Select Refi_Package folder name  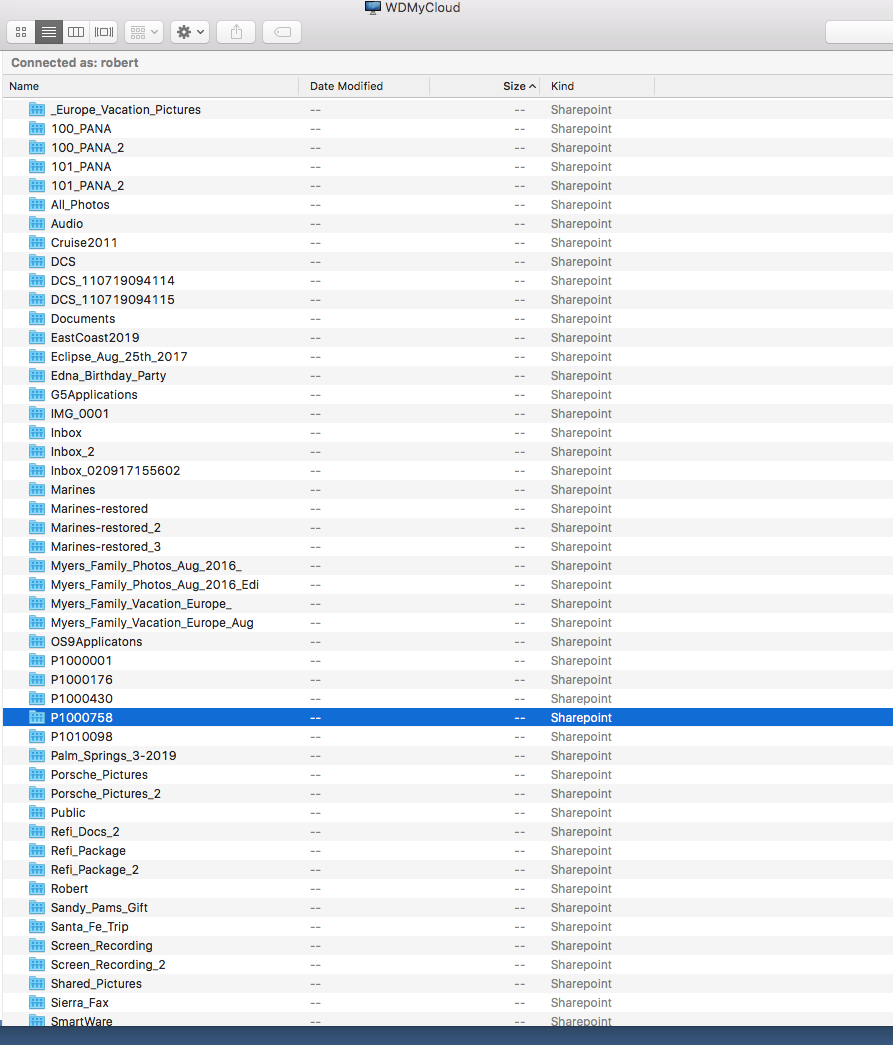(88, 850)
